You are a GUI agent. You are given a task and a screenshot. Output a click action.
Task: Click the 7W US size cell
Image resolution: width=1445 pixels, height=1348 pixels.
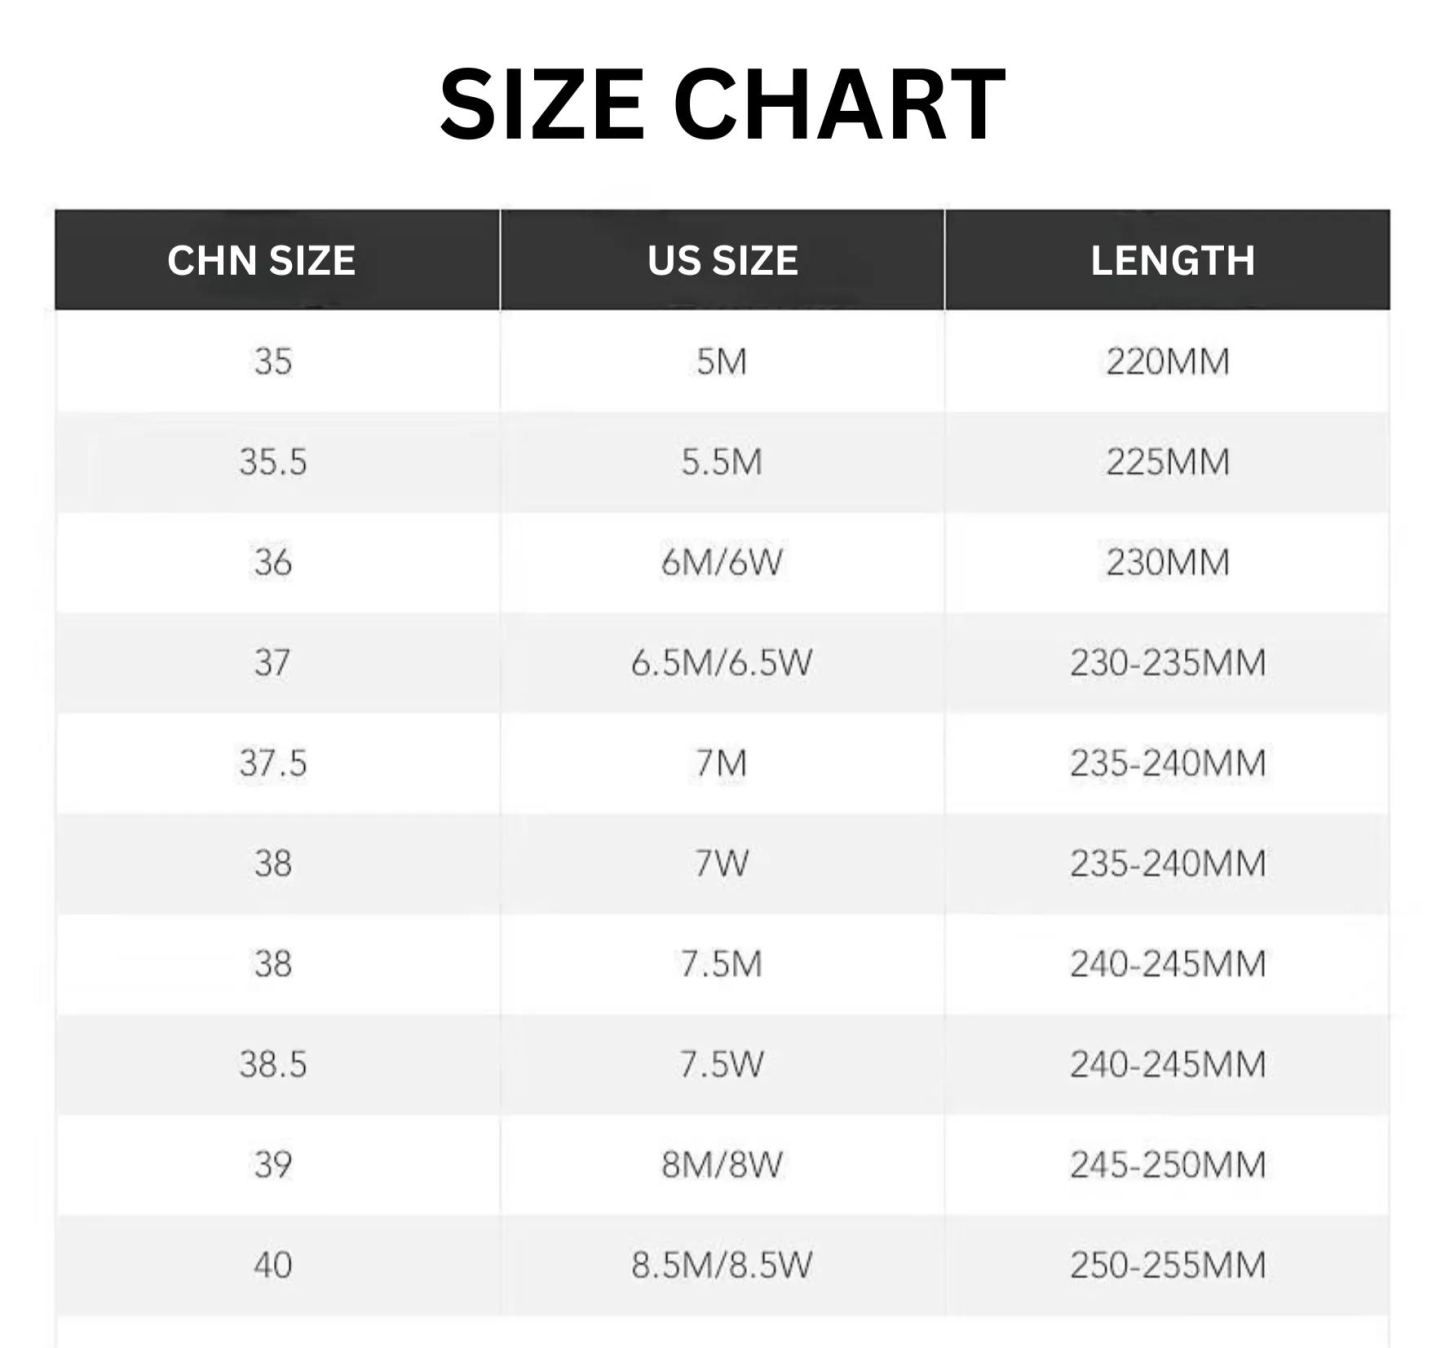pos(722,863)
